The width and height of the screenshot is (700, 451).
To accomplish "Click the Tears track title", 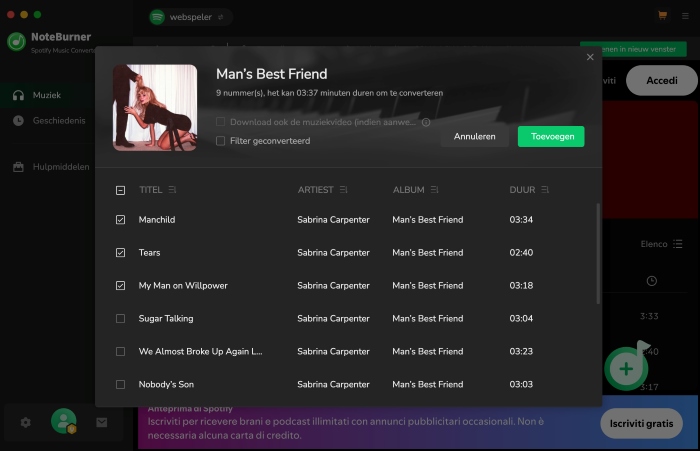I will point(149,253).
